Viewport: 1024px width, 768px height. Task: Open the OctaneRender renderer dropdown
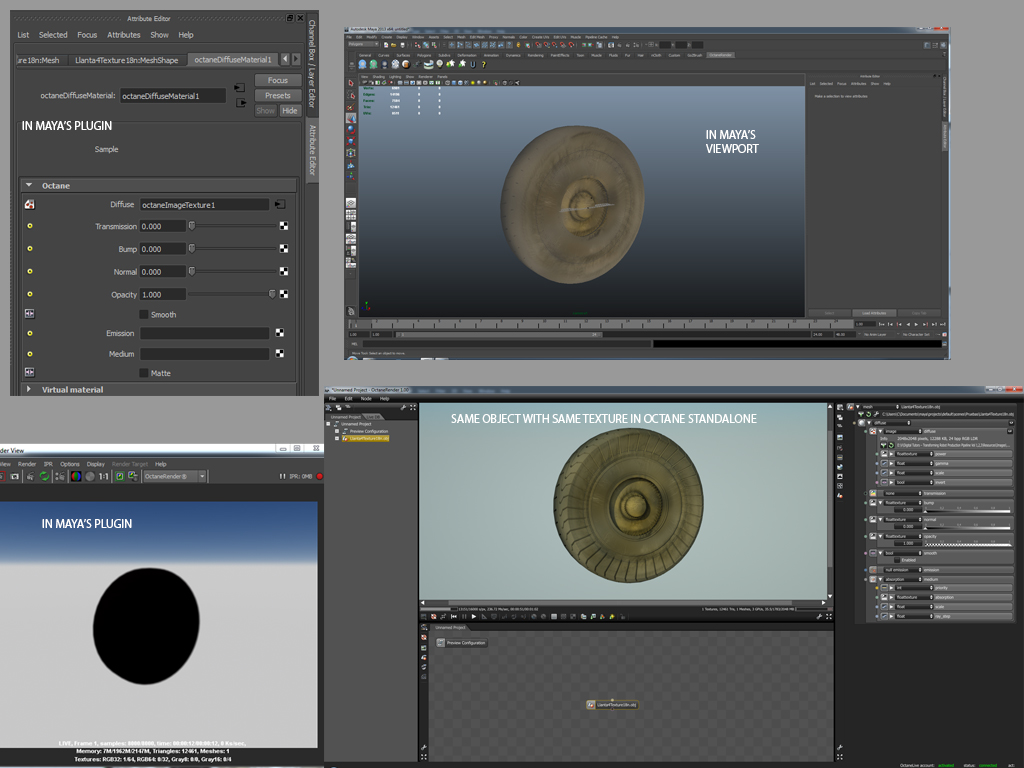point(177,477)
